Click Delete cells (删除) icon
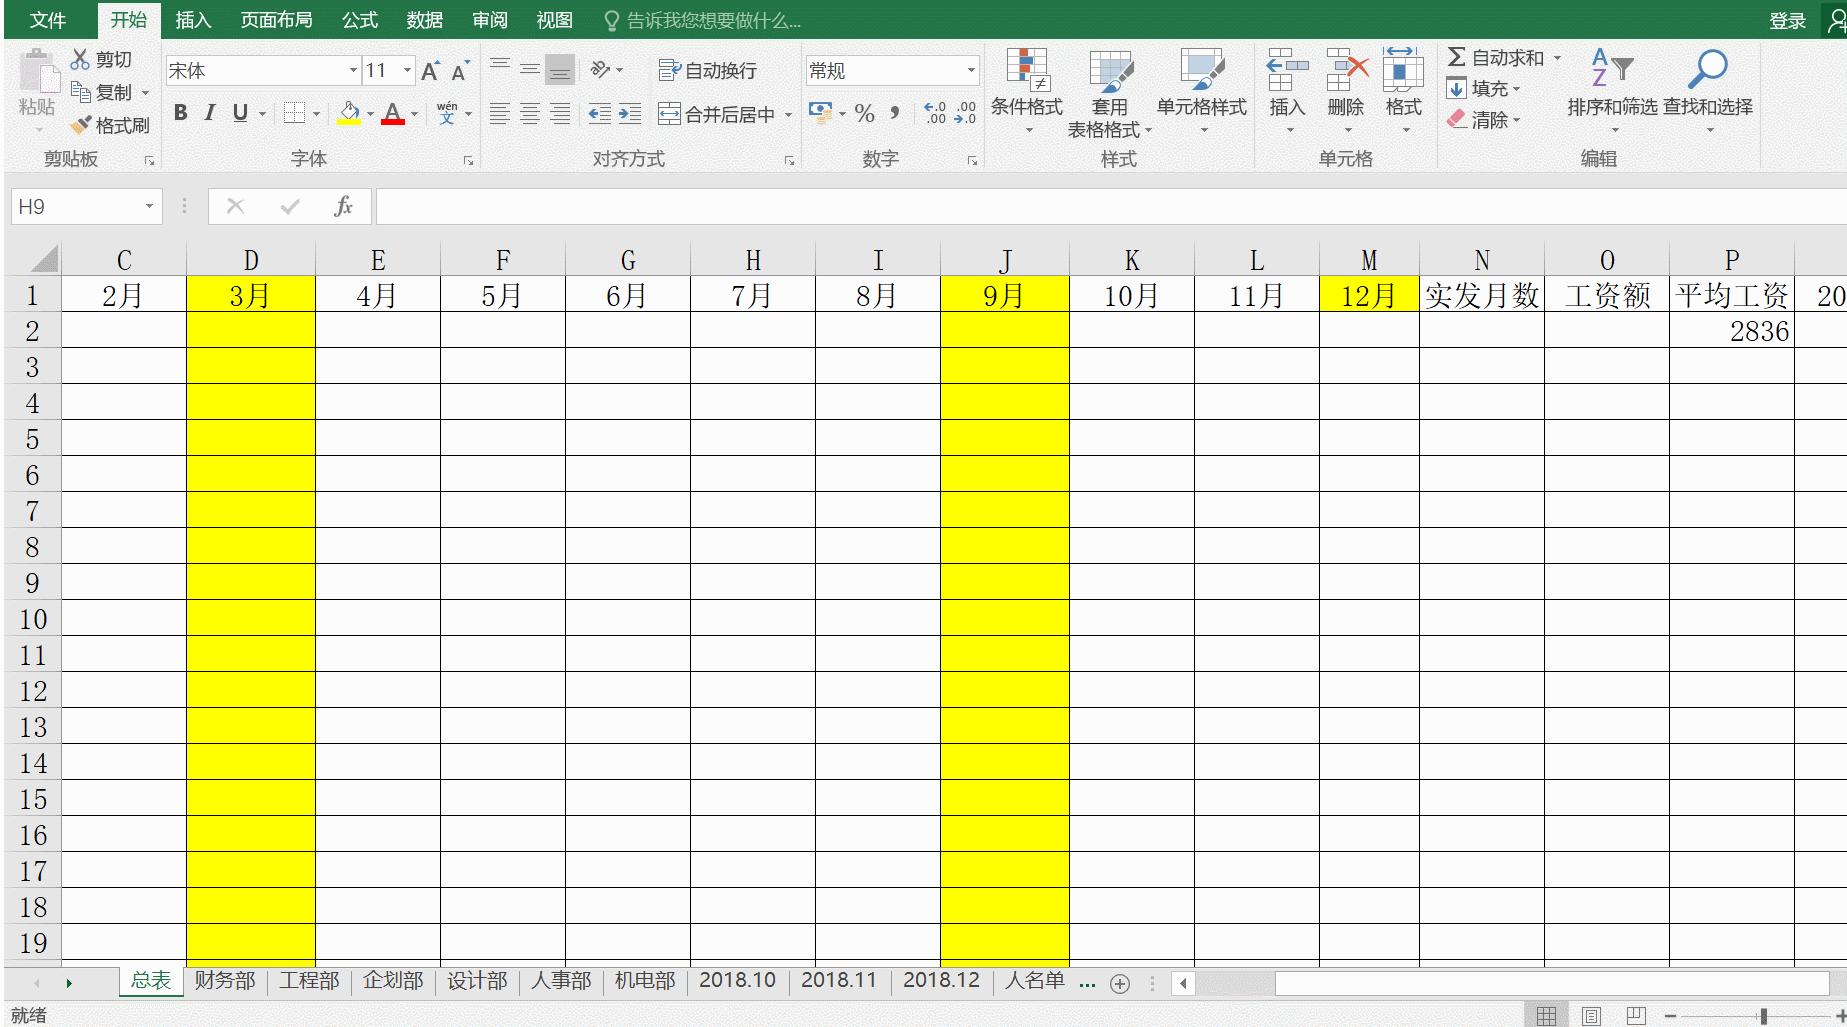Image resolution: width=1847 pixels, height=1027 pixels. [x=1346, y=70]
